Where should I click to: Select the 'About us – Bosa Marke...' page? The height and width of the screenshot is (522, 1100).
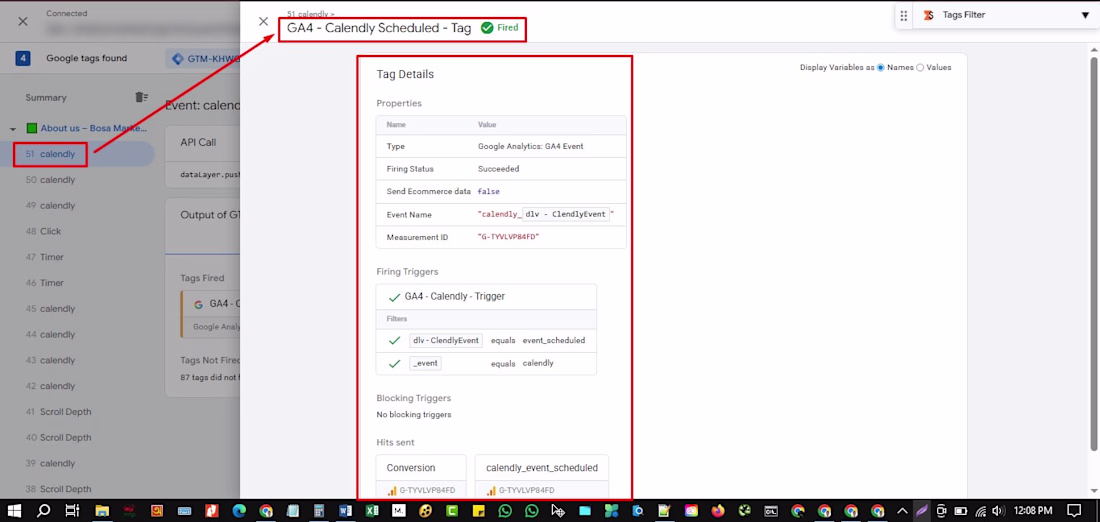click(94, 128)
